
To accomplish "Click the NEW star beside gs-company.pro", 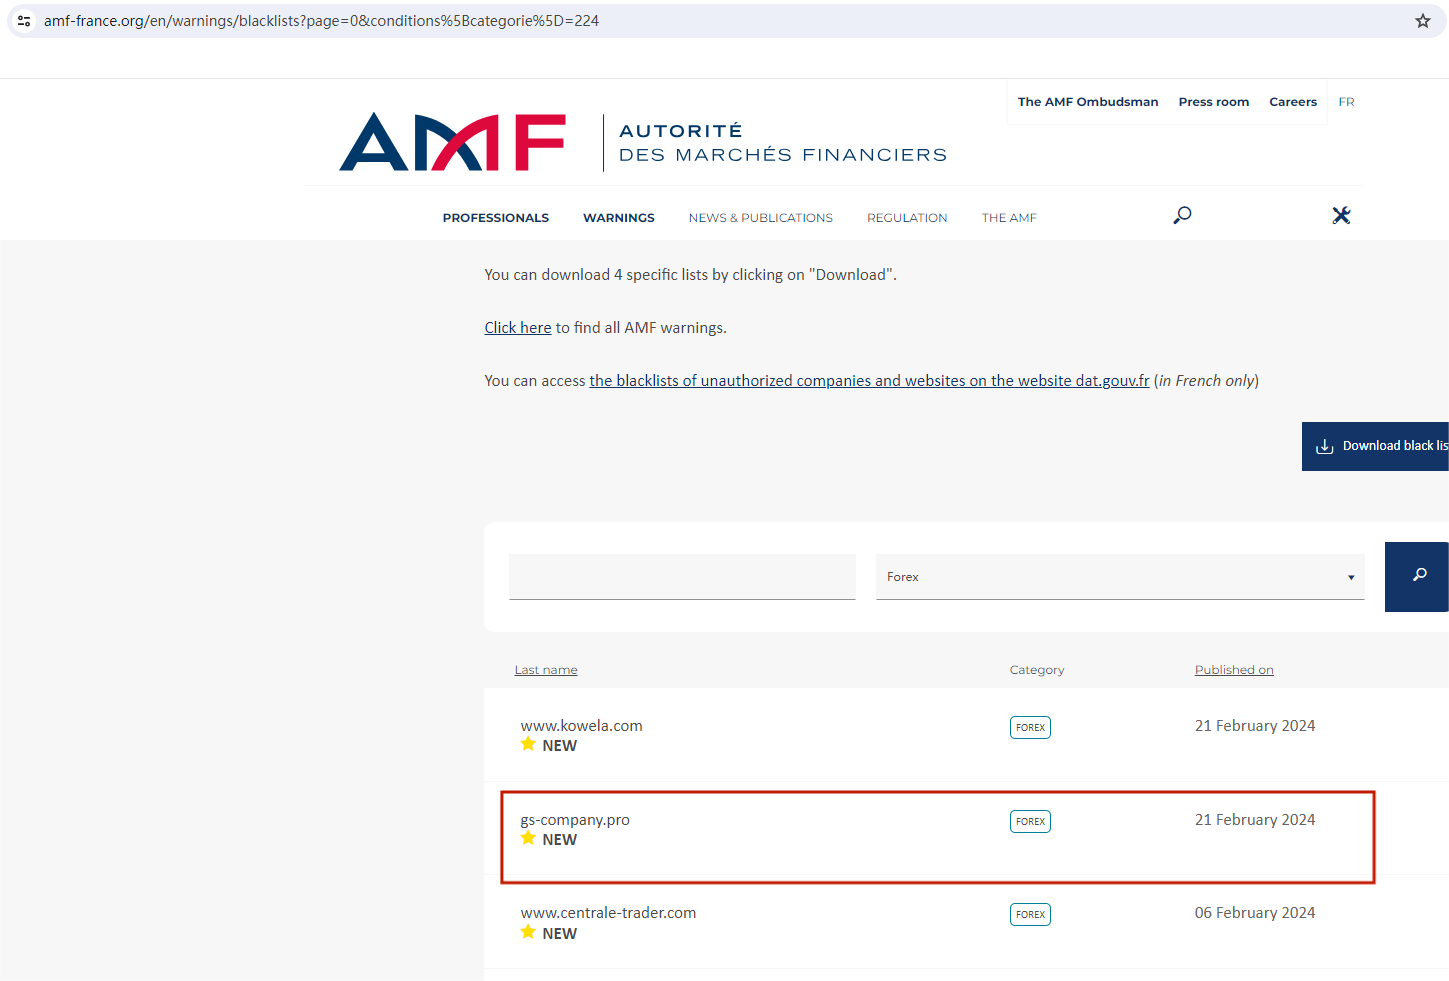I will click(528, 838).
